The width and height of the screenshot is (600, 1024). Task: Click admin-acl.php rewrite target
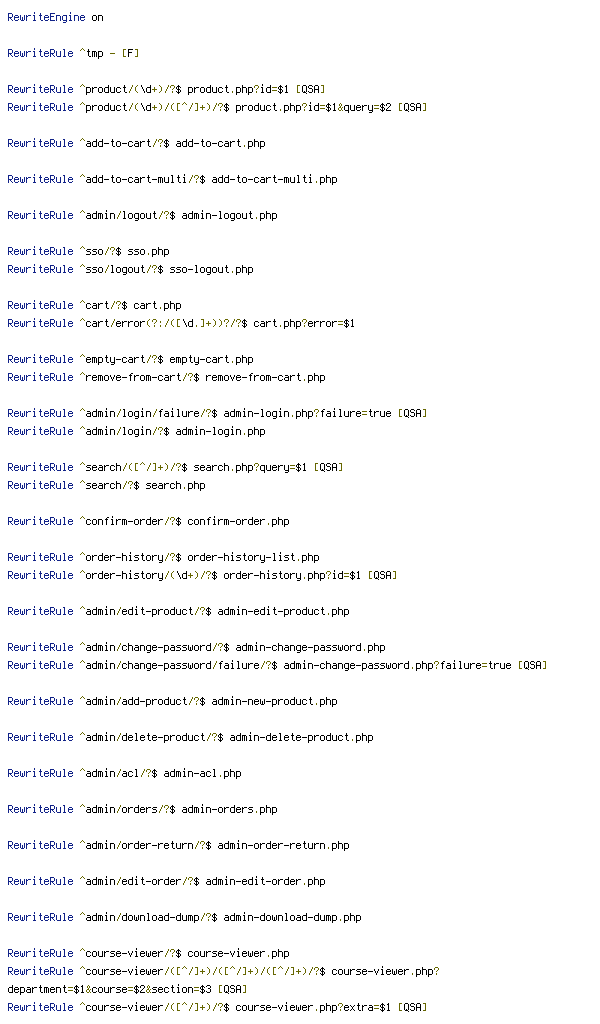tap(202, 774)
